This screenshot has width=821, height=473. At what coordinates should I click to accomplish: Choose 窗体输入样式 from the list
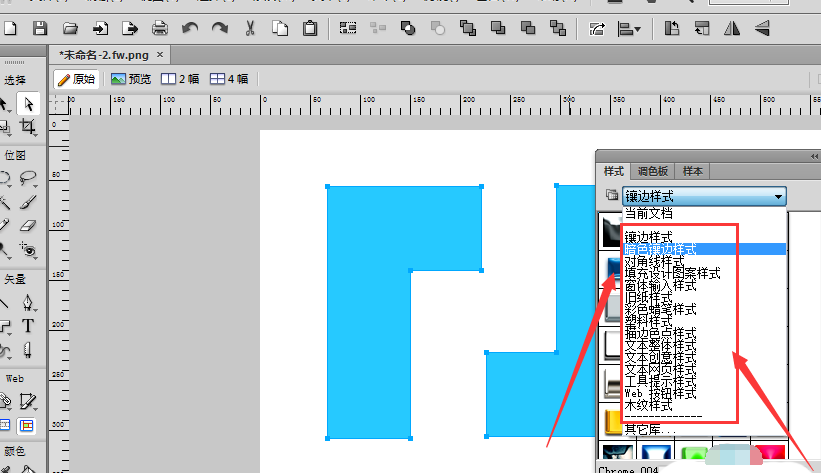(704, 285)
